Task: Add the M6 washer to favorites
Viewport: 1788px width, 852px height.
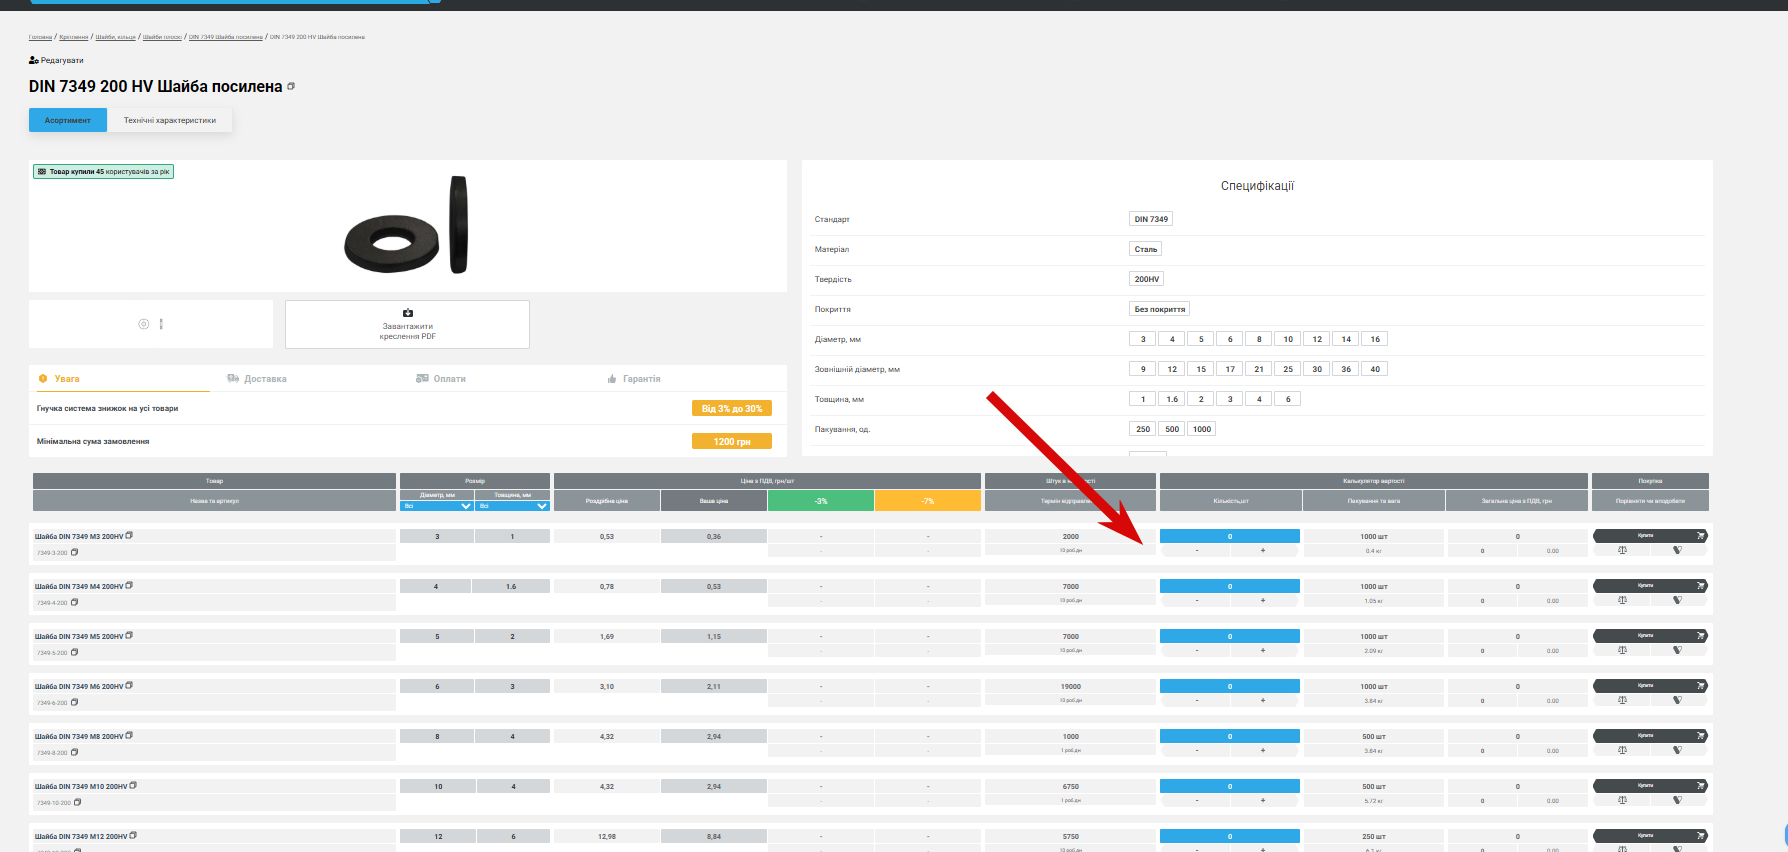Action: click(x=1678, y=700)
